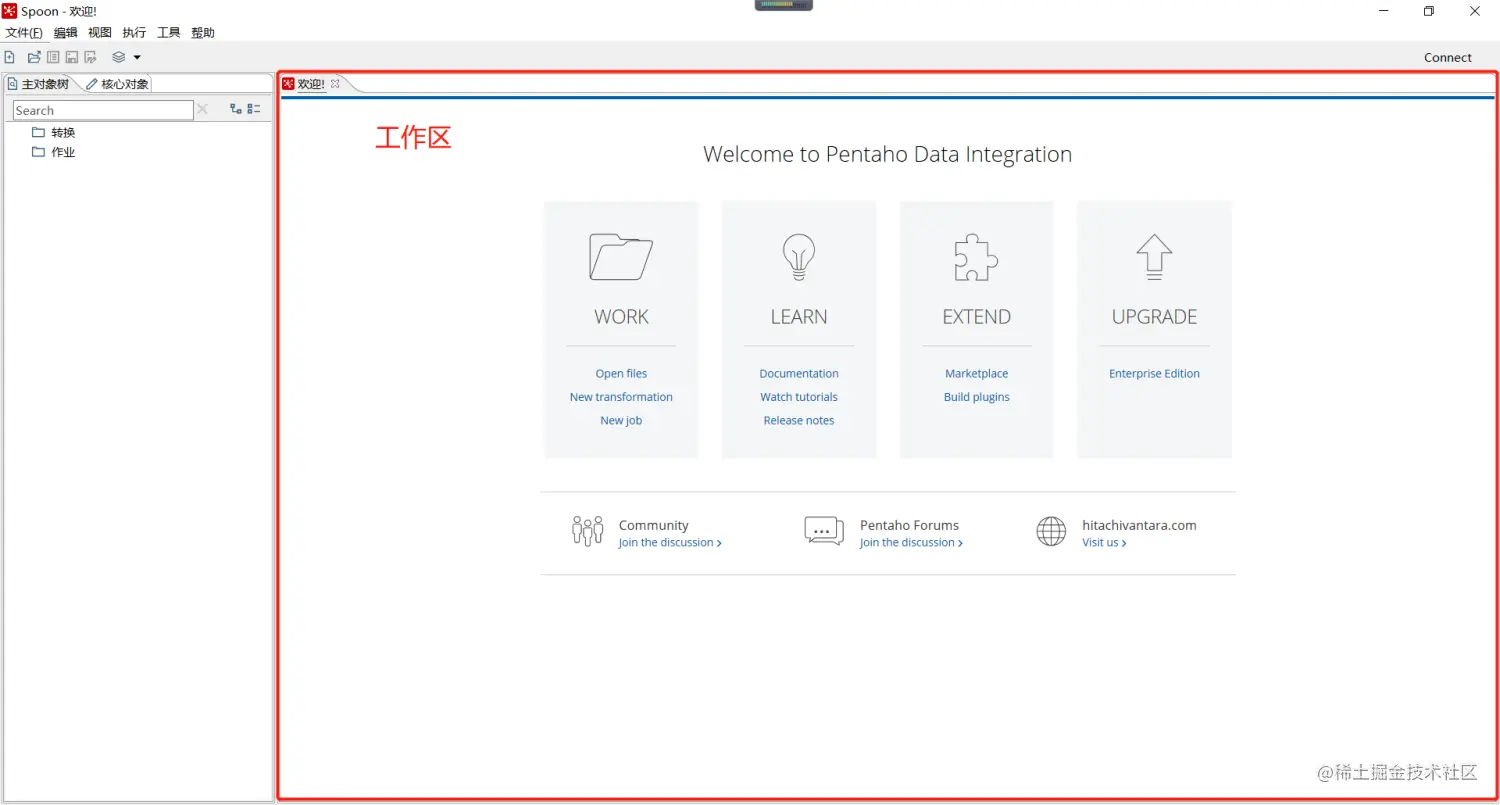Open the 执行 menu
Viewport: 1500px width, 805px height.
[x=134, y=33]
